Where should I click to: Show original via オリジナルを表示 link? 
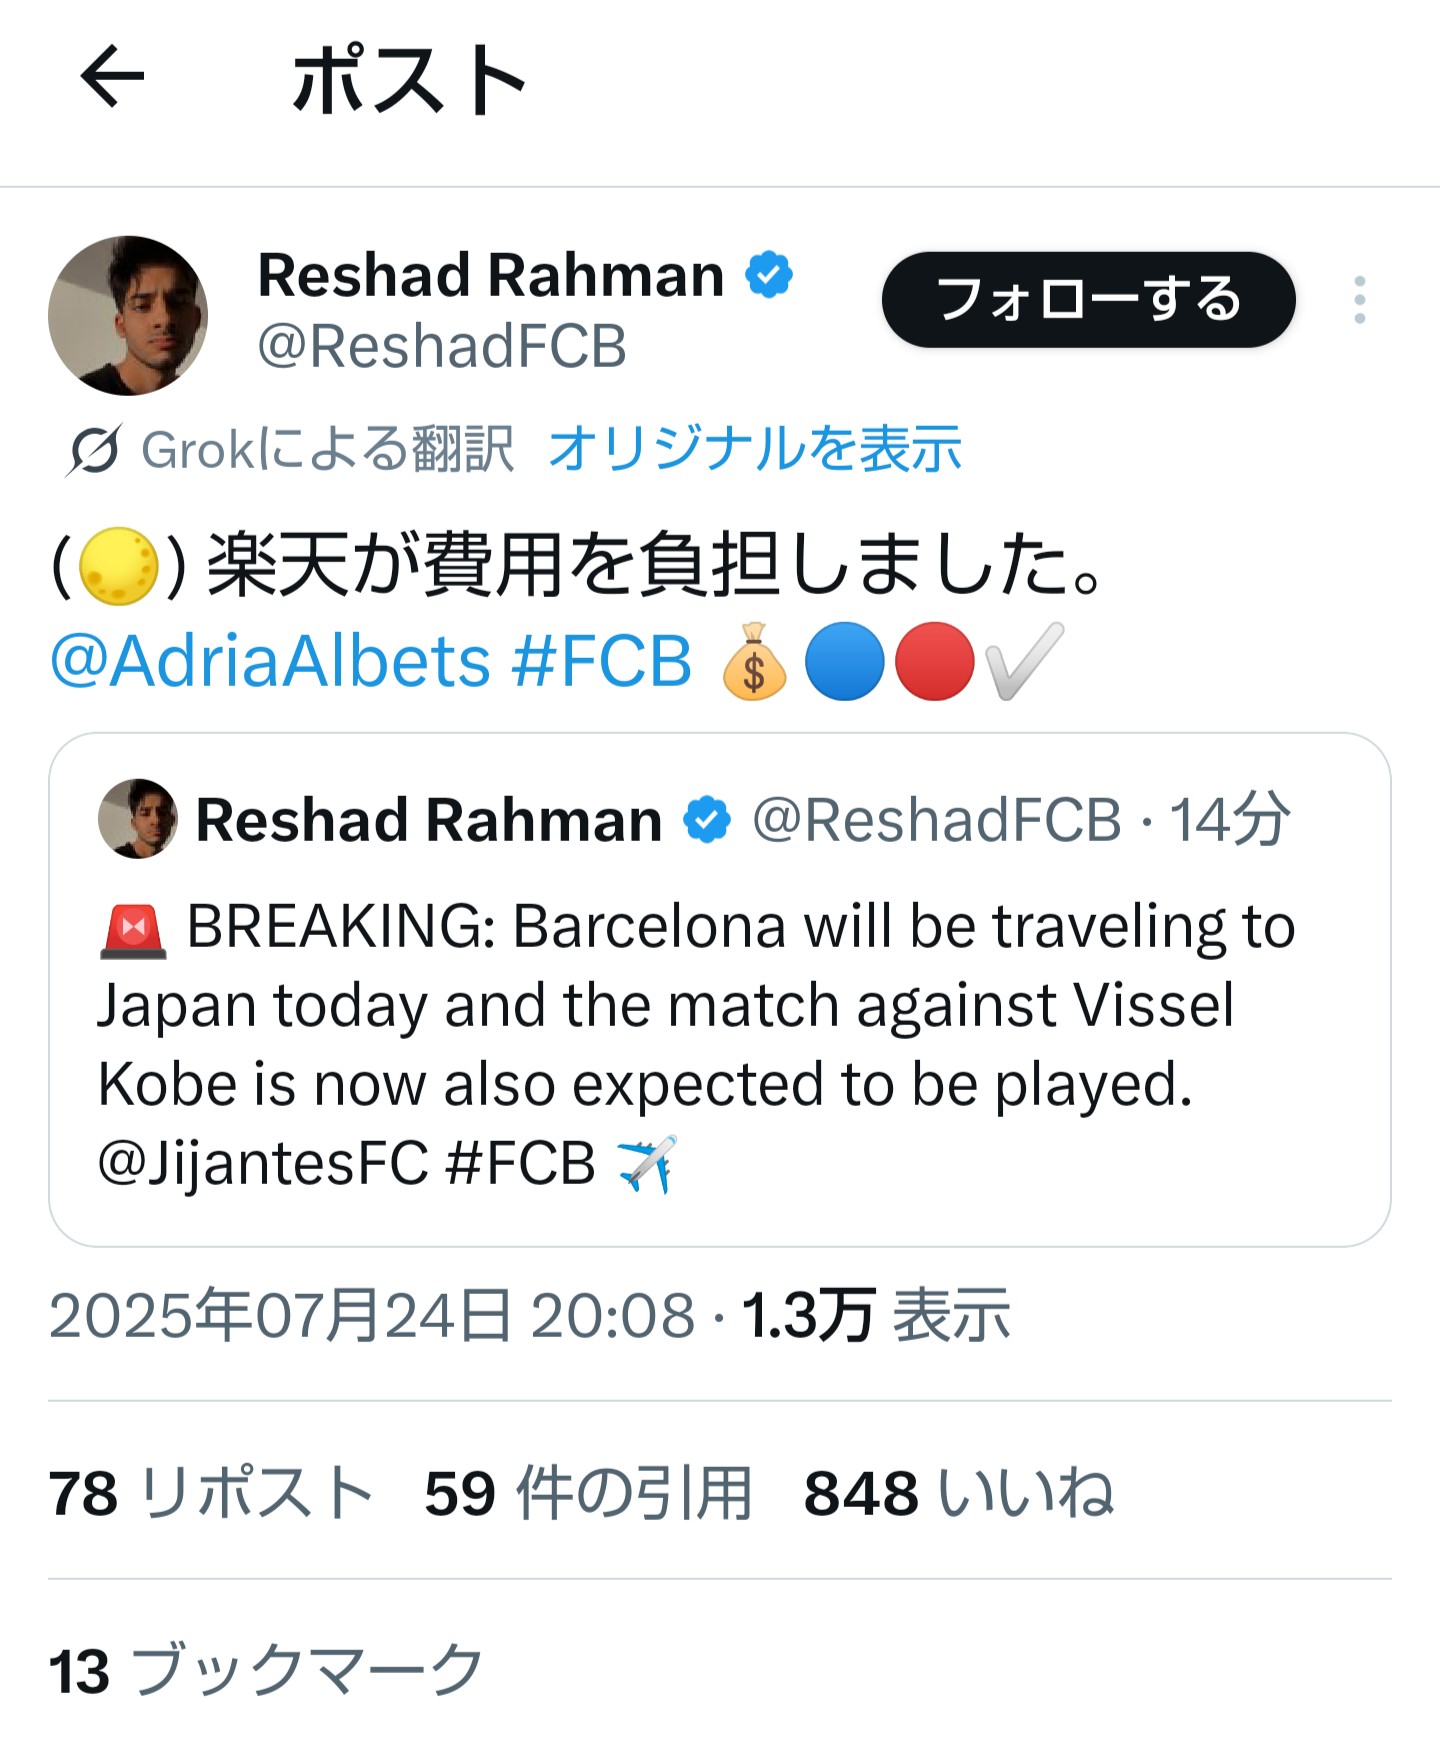point(755,448)
